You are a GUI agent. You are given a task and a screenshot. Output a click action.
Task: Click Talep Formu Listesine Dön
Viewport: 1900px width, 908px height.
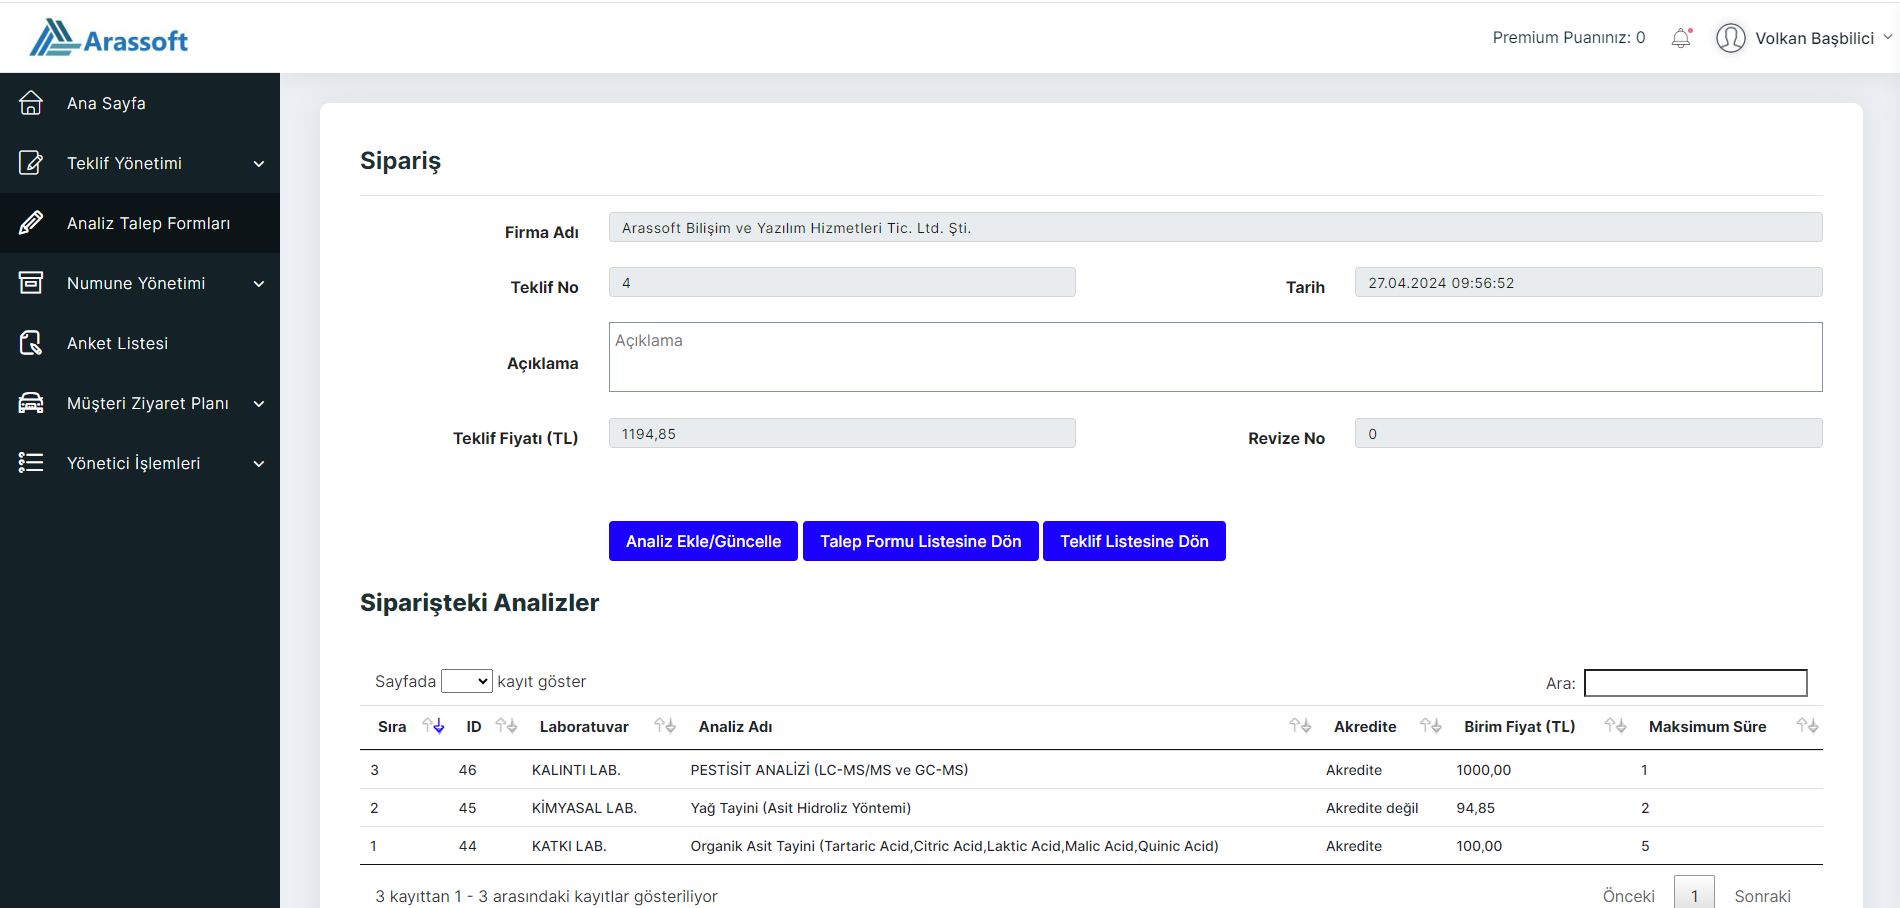[920, 541]
